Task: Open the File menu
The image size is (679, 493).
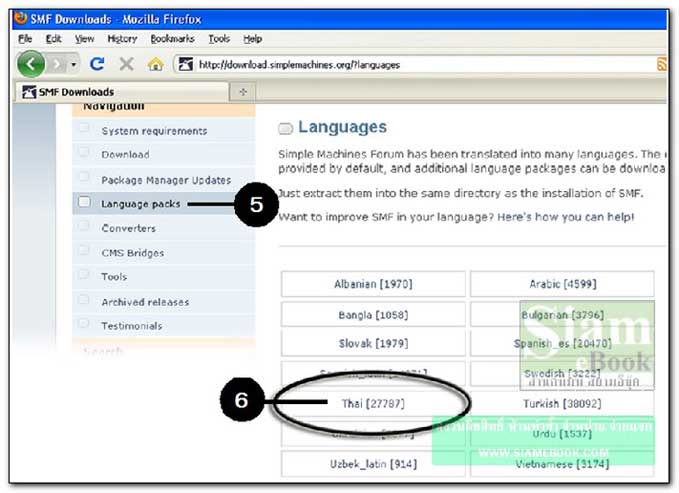Action: pos(25,39)
